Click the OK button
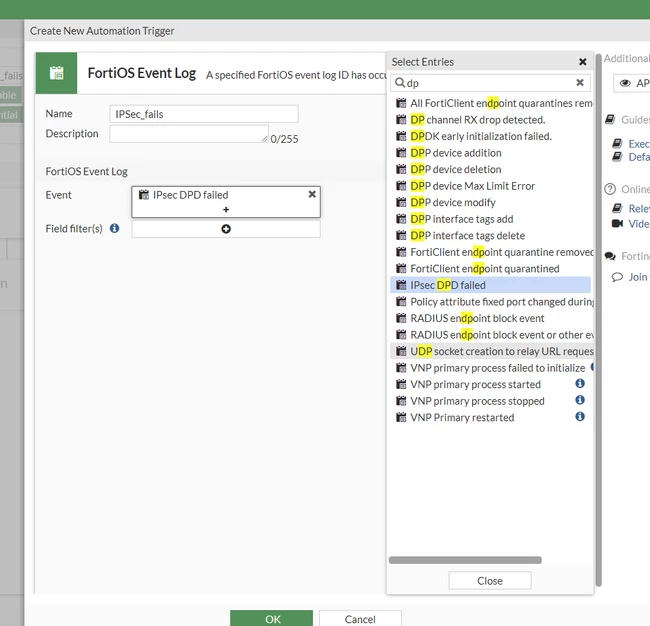Screen dimensions: 650x626 point(272,619)
